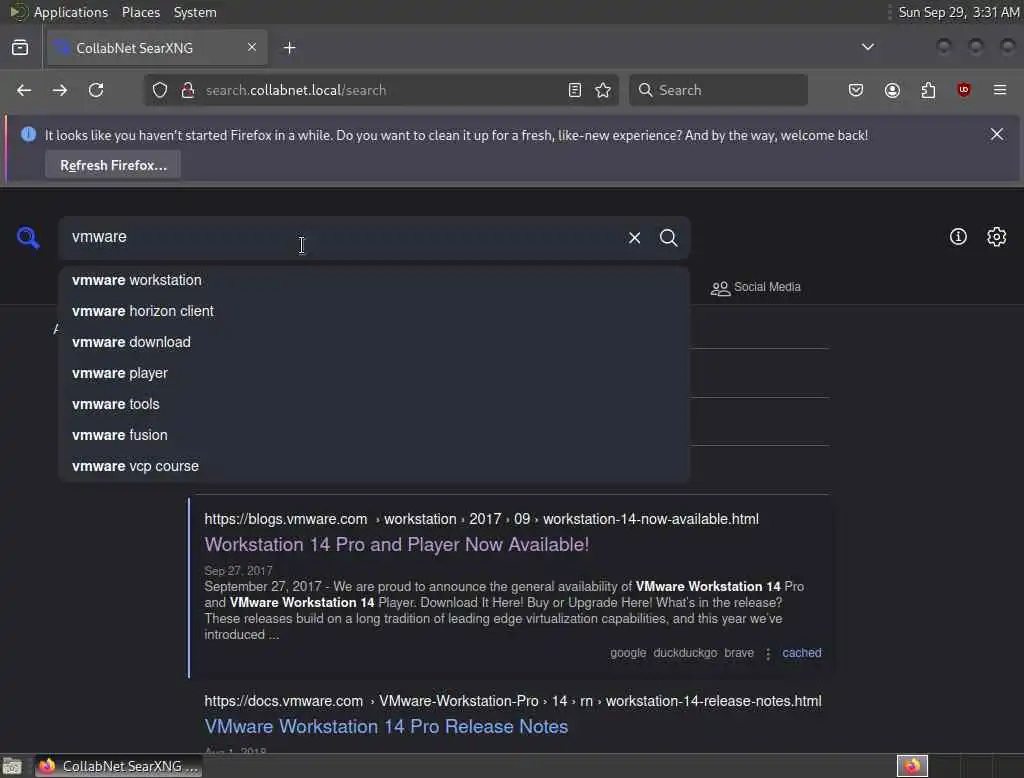Bookmark this page with star icon
The height and width of the screenshot is (778, 1024).
[x=603, y=90]
